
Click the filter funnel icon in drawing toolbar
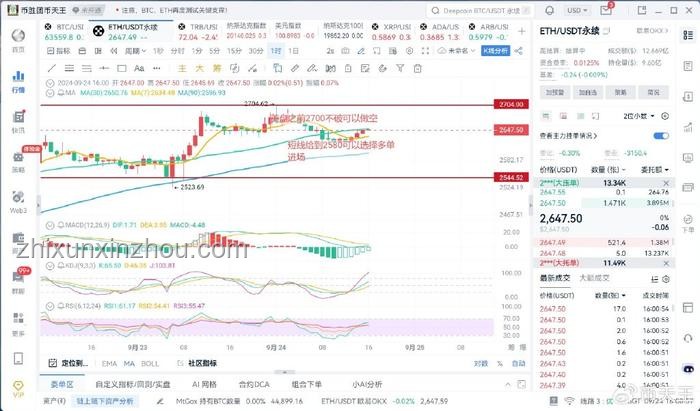[400, 68]
